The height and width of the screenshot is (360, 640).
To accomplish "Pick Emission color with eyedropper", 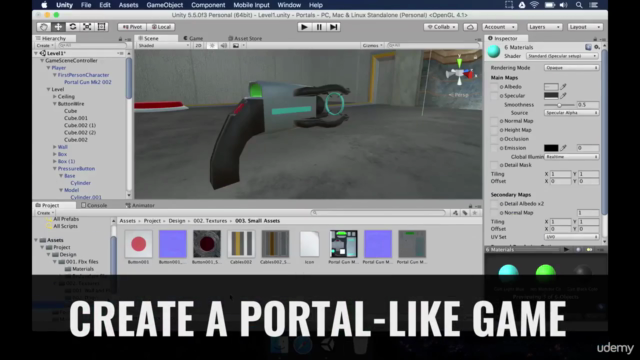I will [564, 148].
